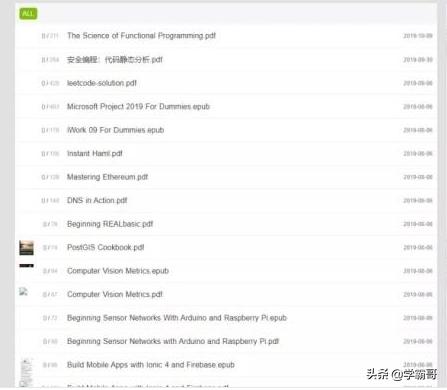Open Beginning Sensor Networks With Arduino epub
Image resolution: width=447 pixels, height=390 pixels.
coord(177,318)
